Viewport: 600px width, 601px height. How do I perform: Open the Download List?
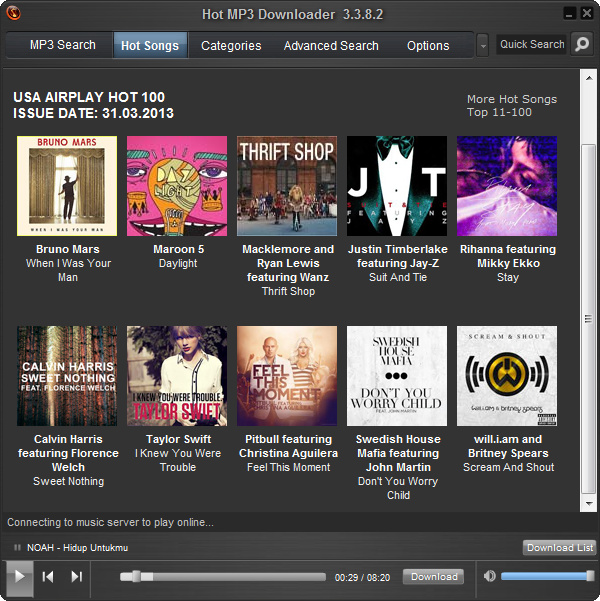[x=560, y=547]
